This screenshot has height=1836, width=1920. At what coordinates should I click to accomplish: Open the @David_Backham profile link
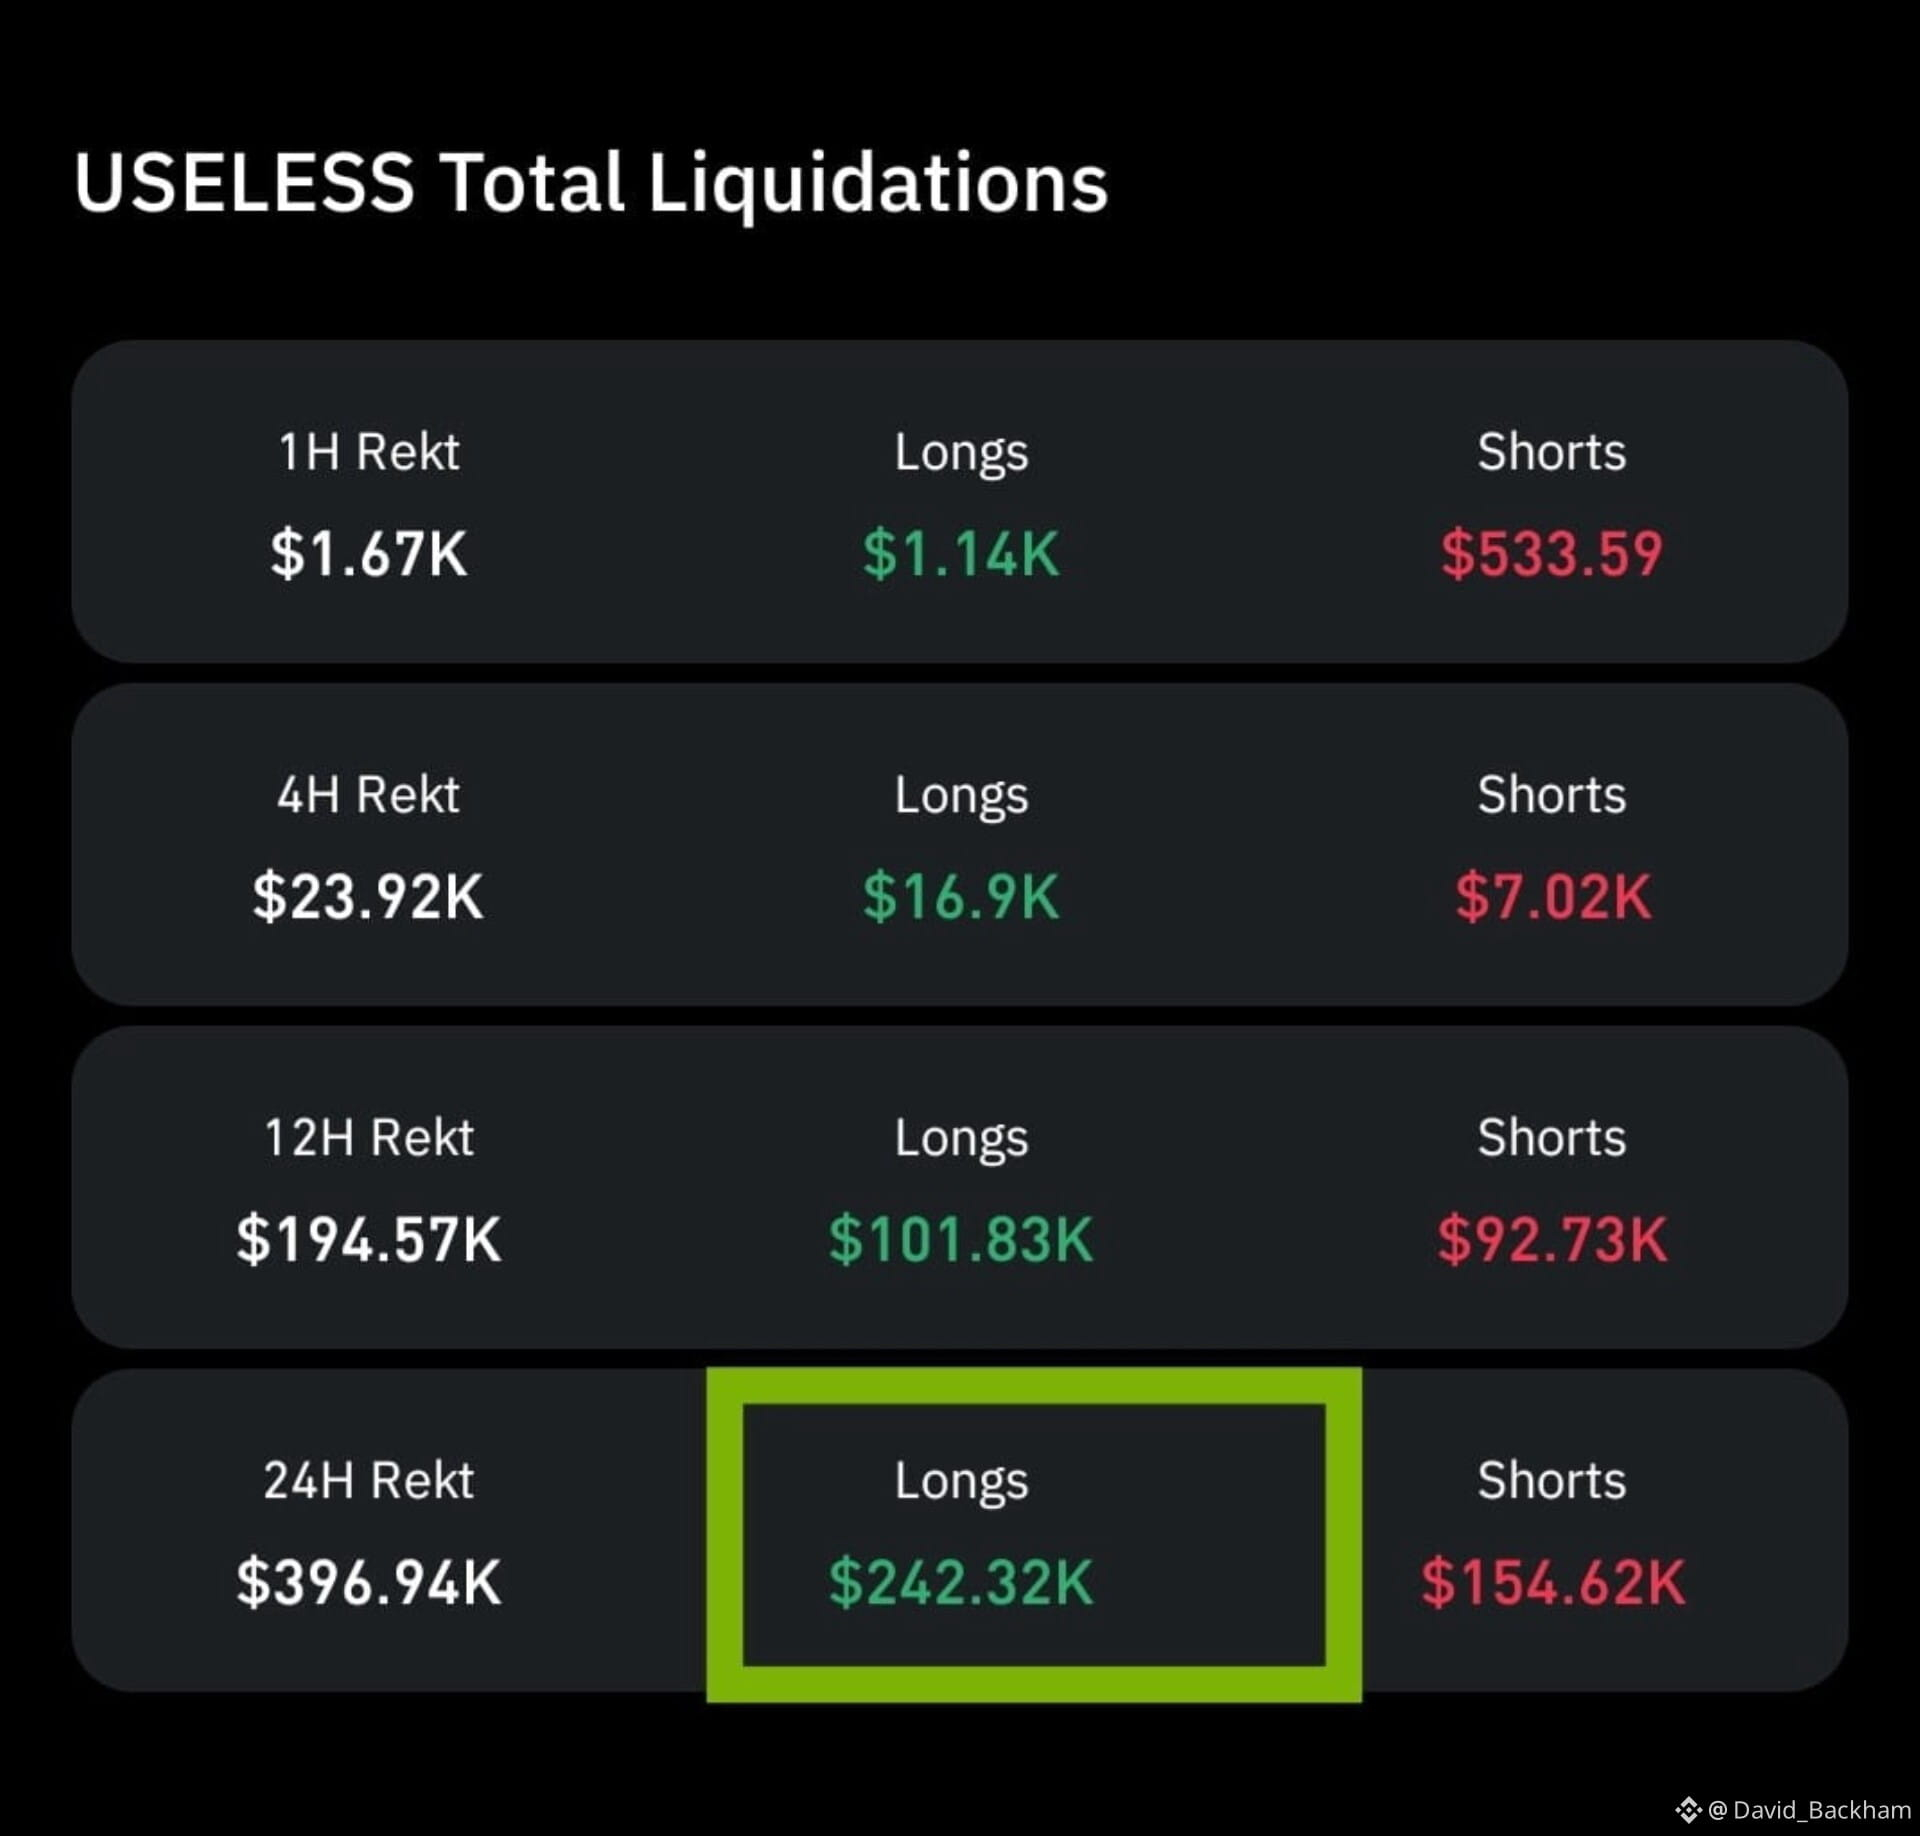pos(1810,1809)
